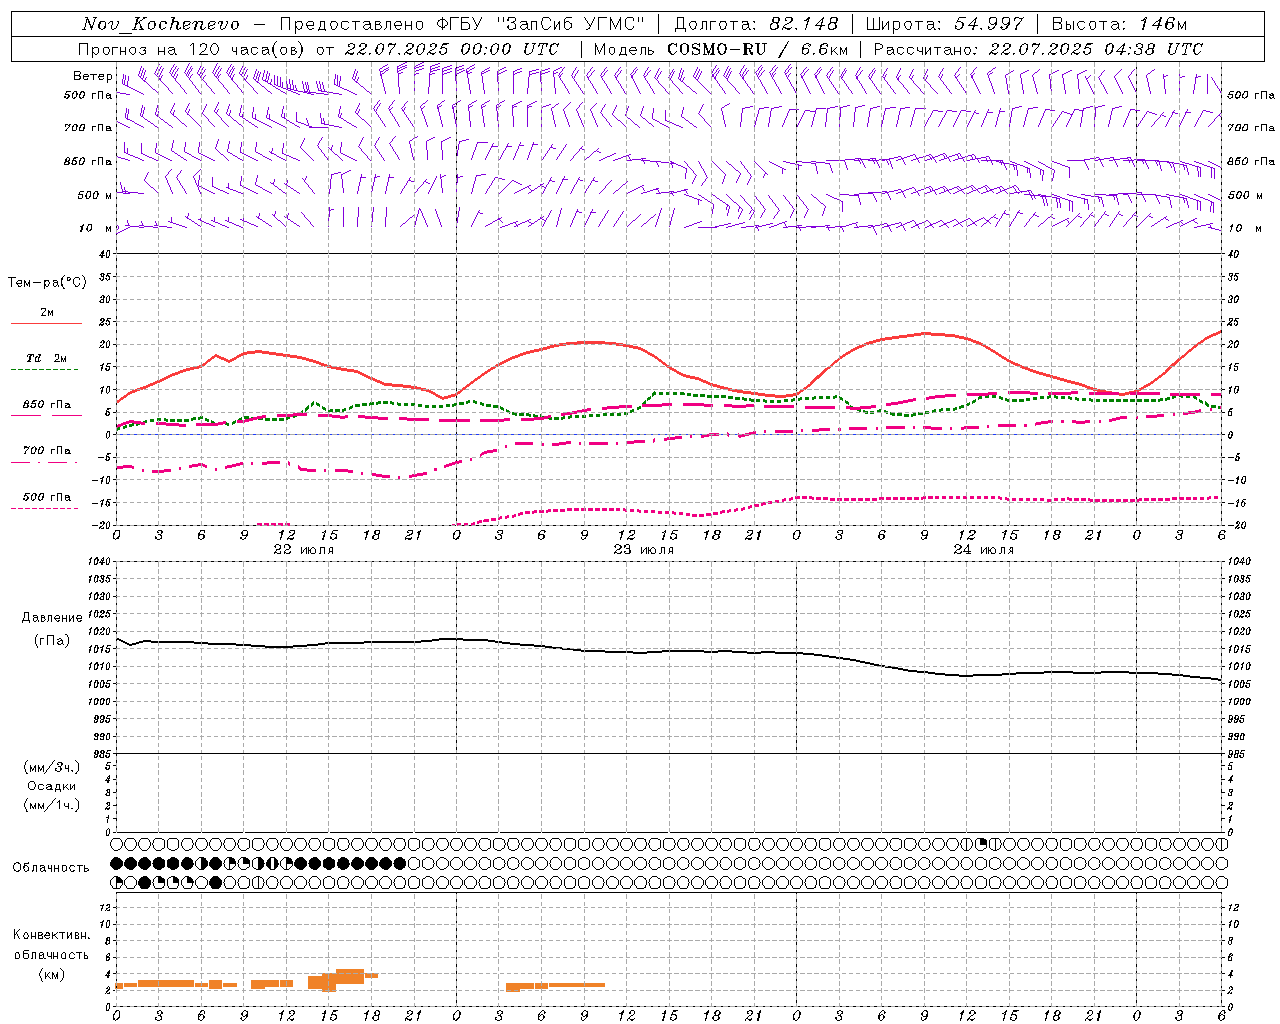Click the Осадки precipitation panel label
This screenshot has height=1024, width=1280.
(x=52, y=786)
